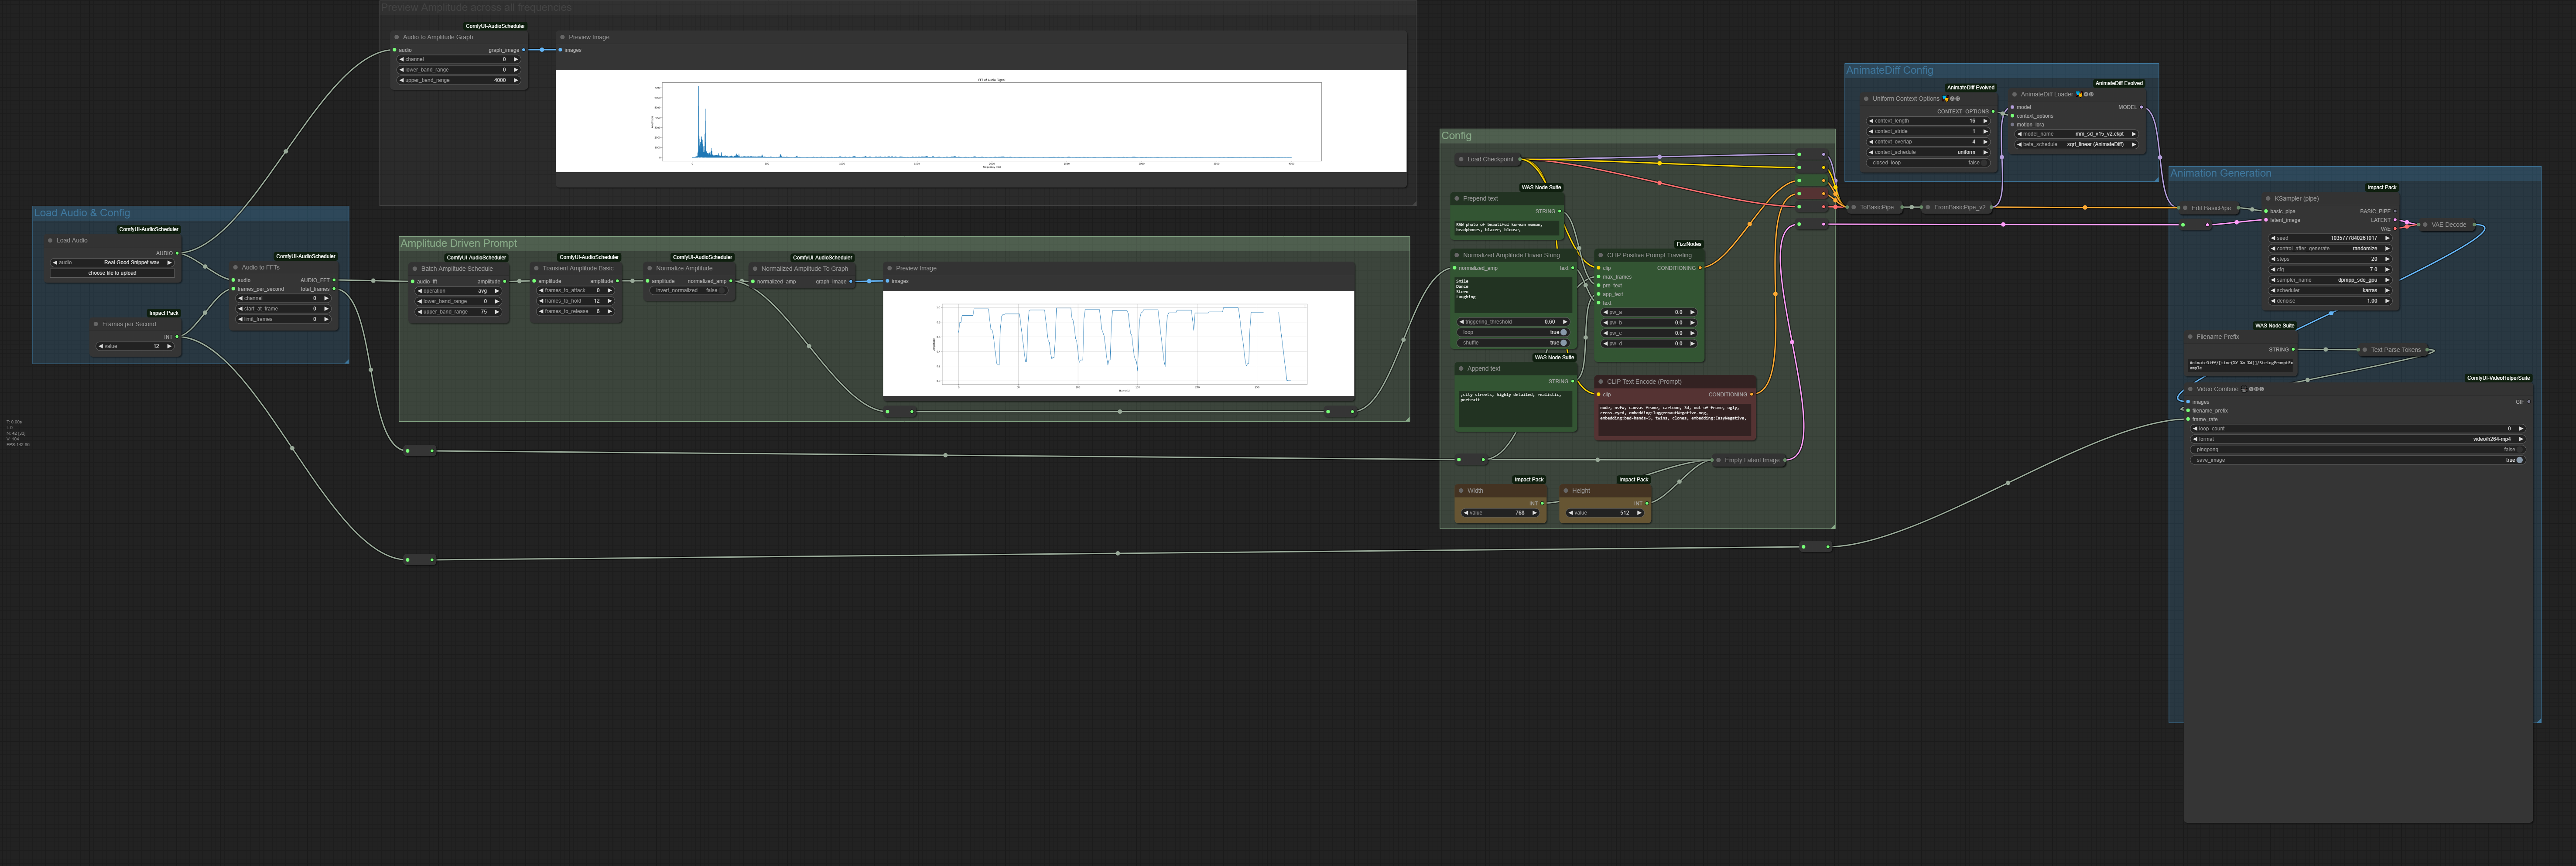2576x866 pixels.
Task: Open the format dropdown showing video/h264-mp4
Action: (x=2357, y=439)
